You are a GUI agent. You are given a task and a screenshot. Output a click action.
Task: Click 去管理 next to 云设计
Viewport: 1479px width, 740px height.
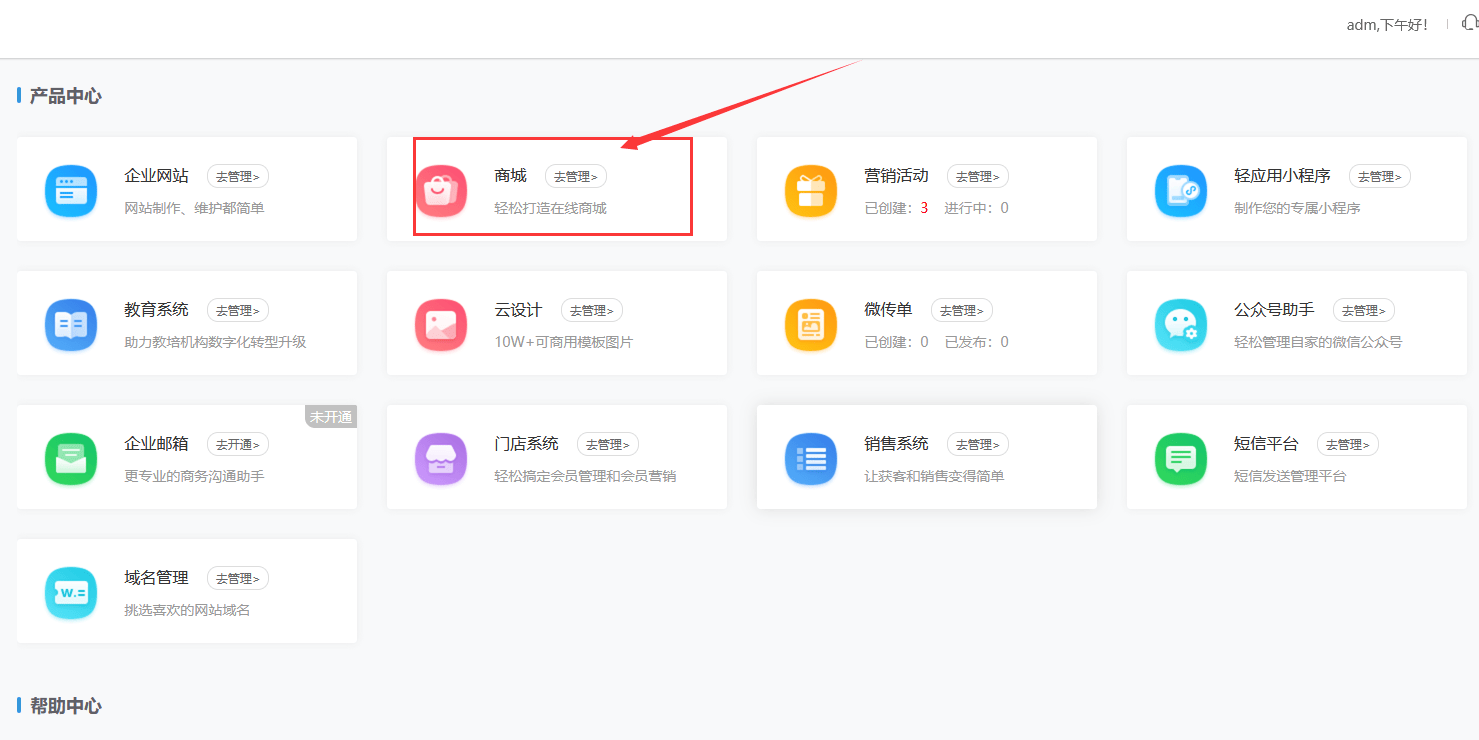(x=592, y=310)
